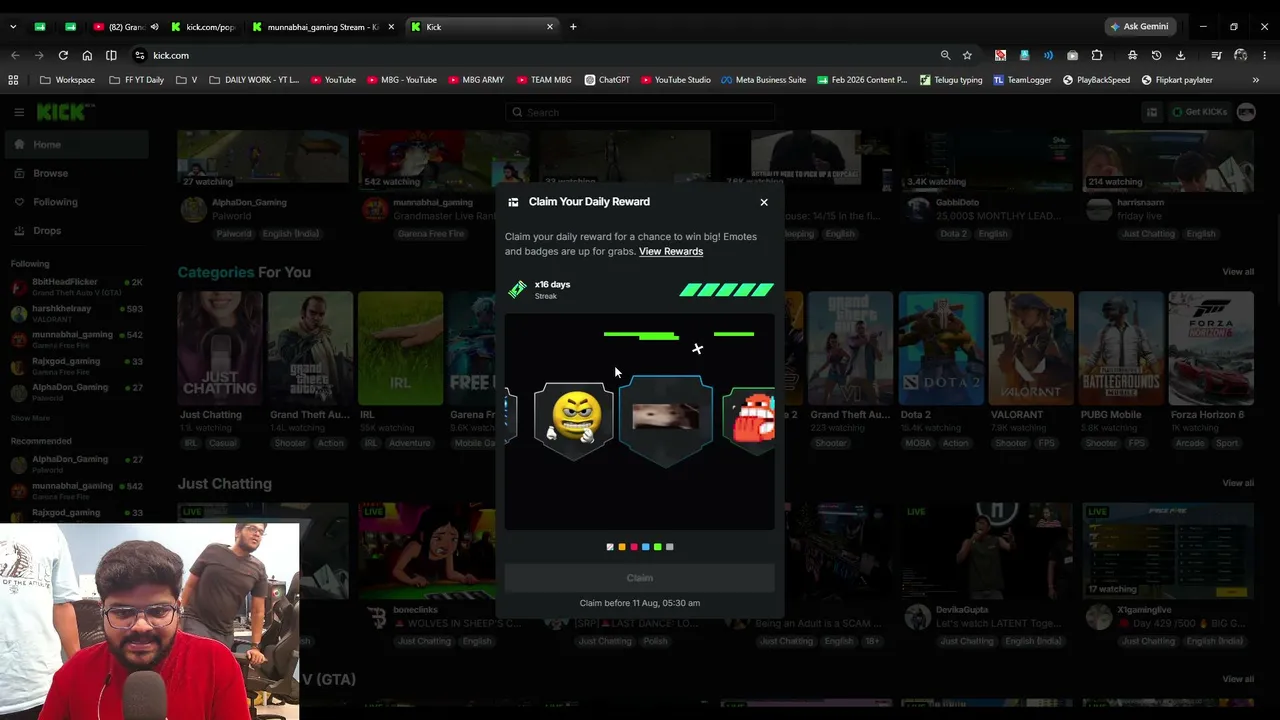Open the Meta Business Suite bookmark
The image size is (1280, 720).
pos(763,80)
